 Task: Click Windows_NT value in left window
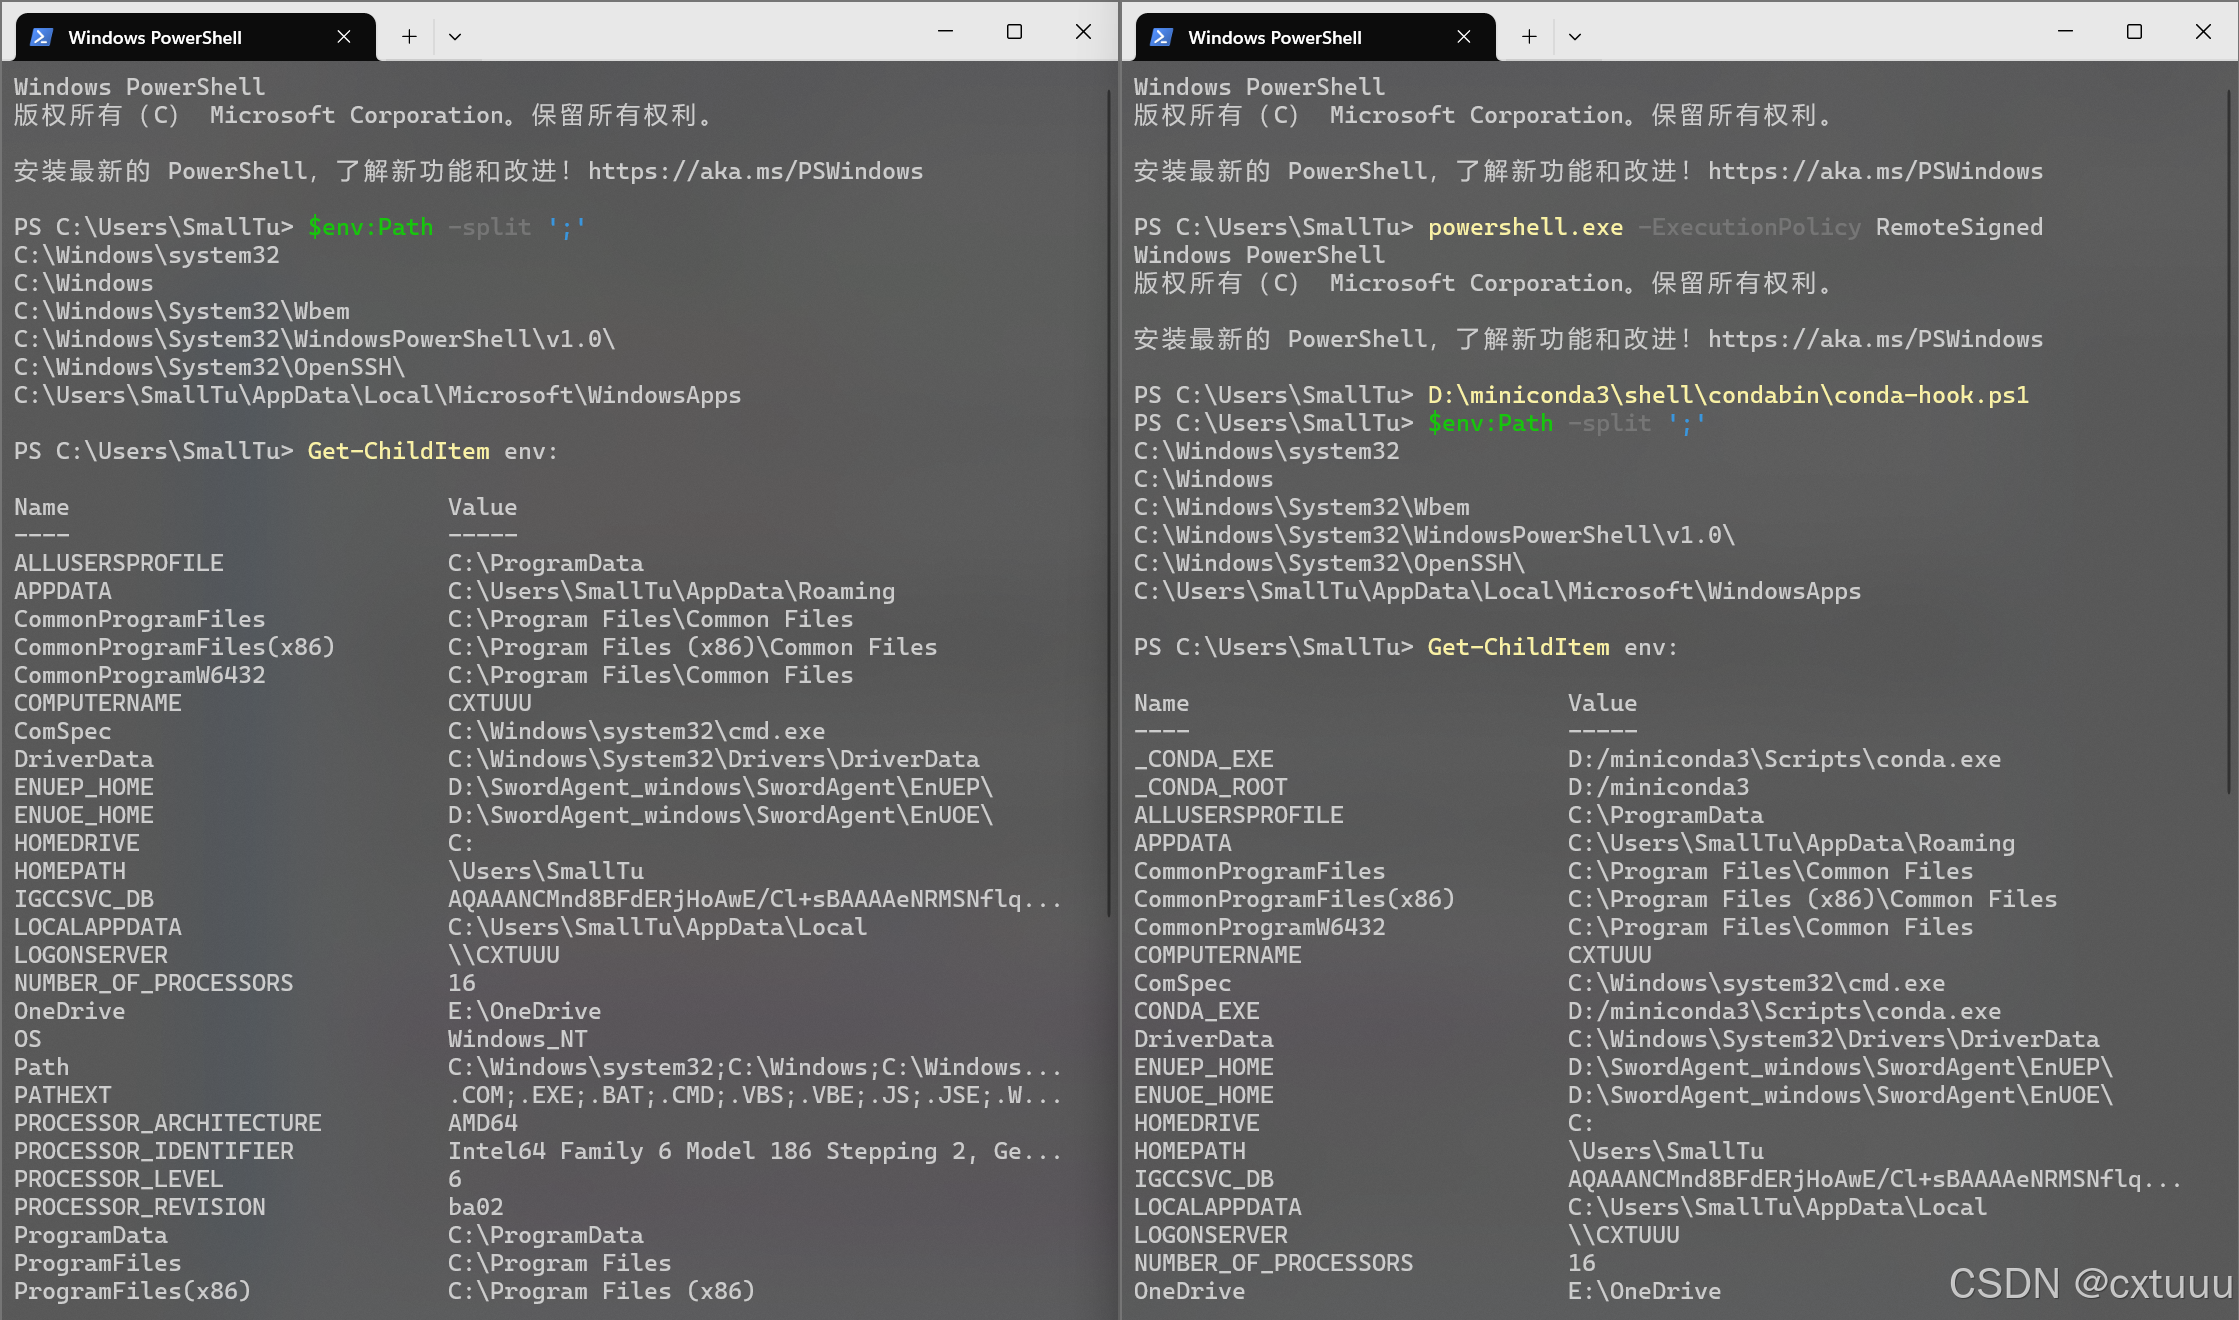click(x=518, y=1039)
